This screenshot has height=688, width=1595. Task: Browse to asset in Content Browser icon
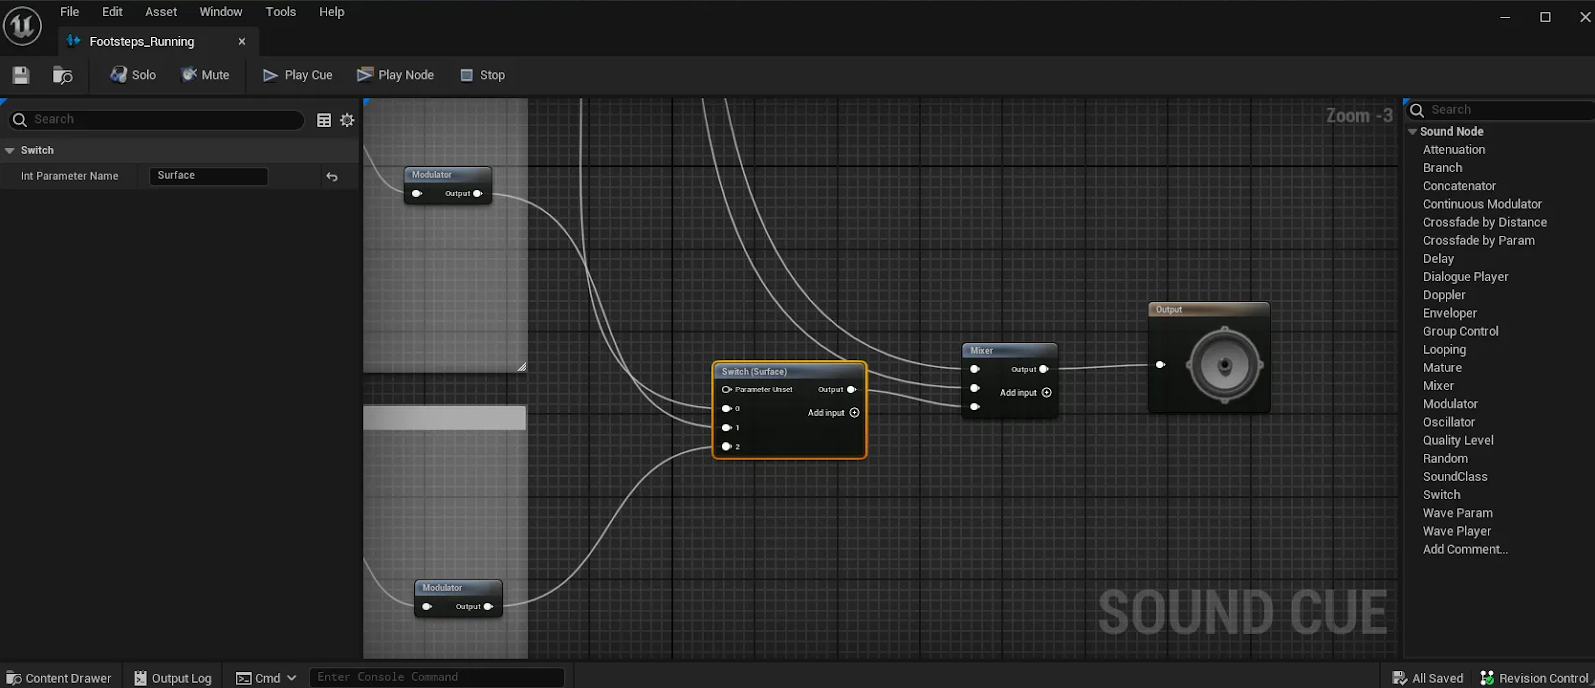pyautogui.click(x=62, y=75)
